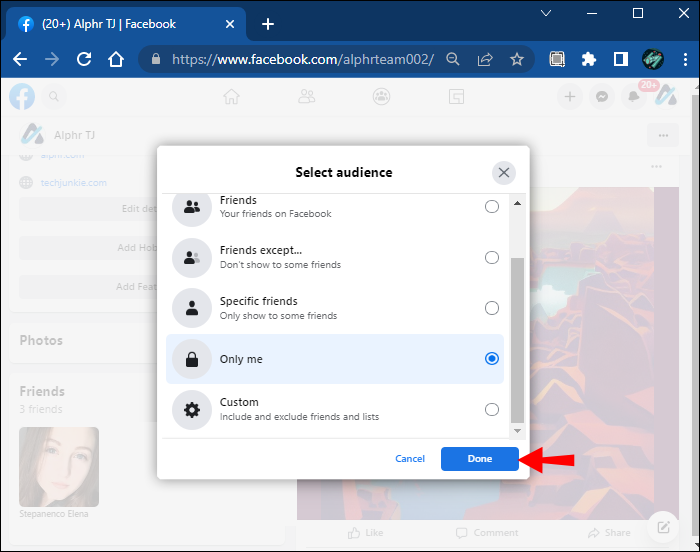Open the Chrome extensions puzzle icon

pos(589,59)
